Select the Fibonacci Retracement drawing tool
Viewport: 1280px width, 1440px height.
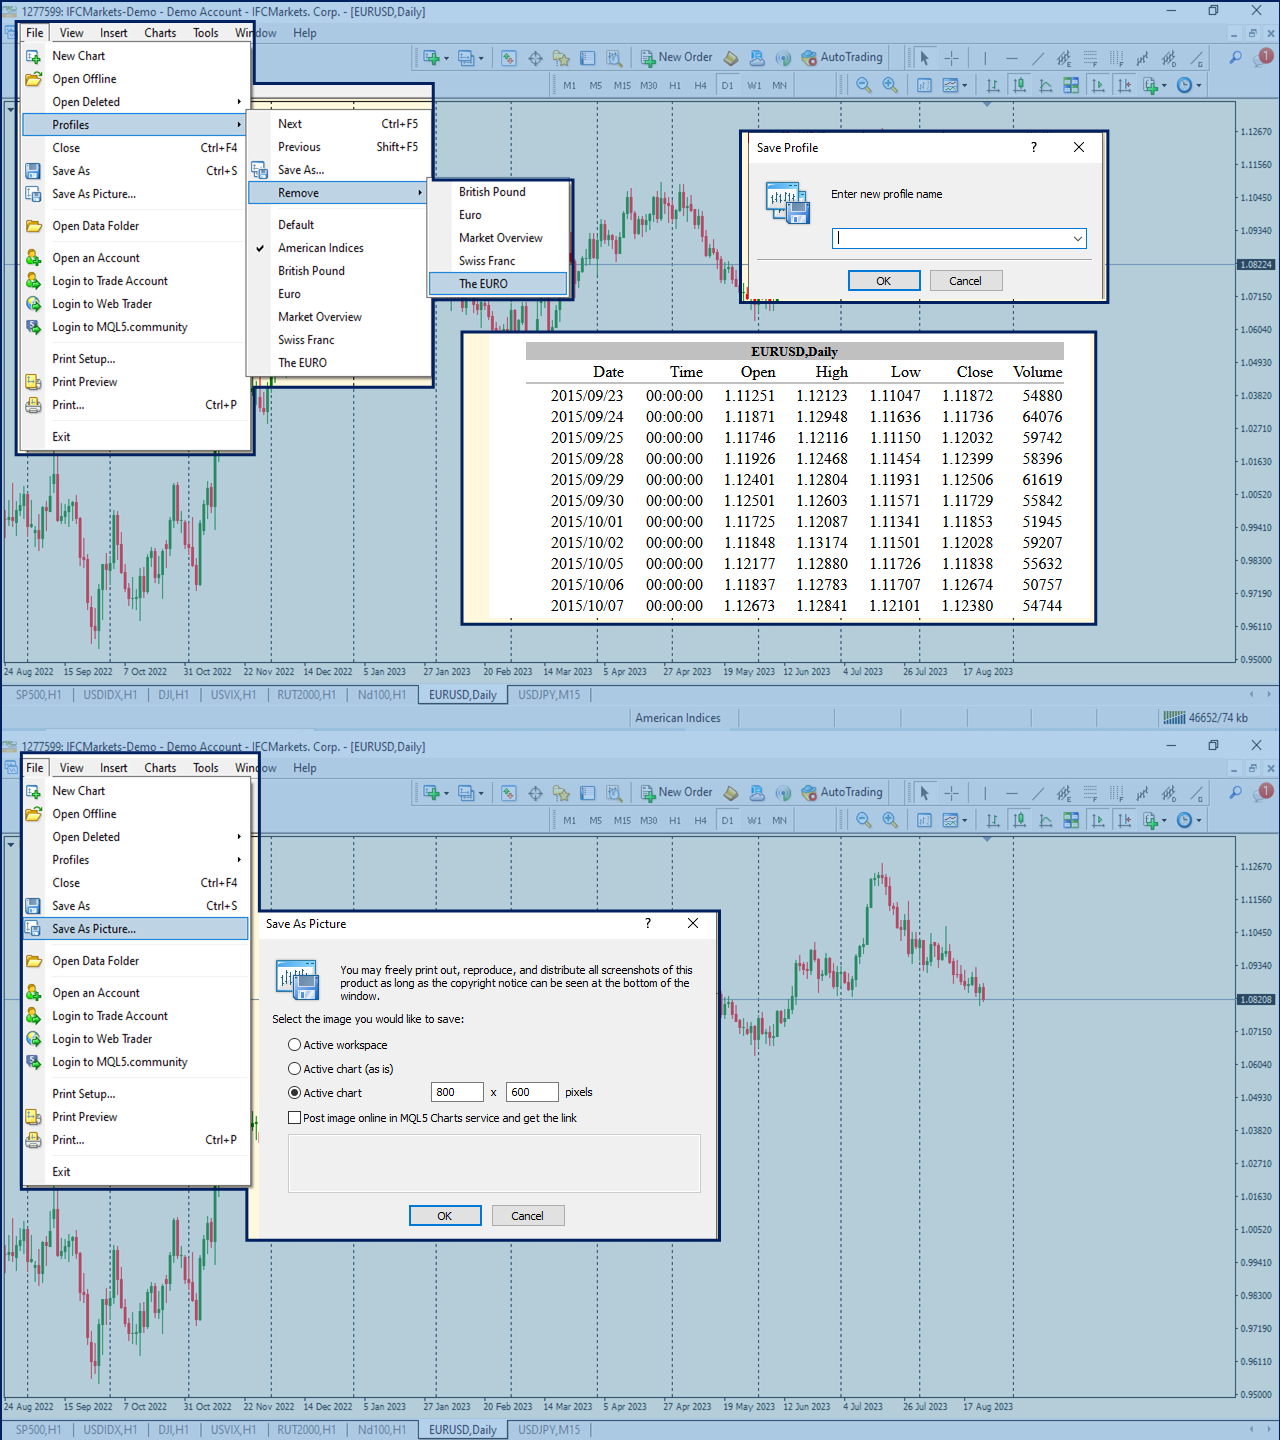(1091, 58)
